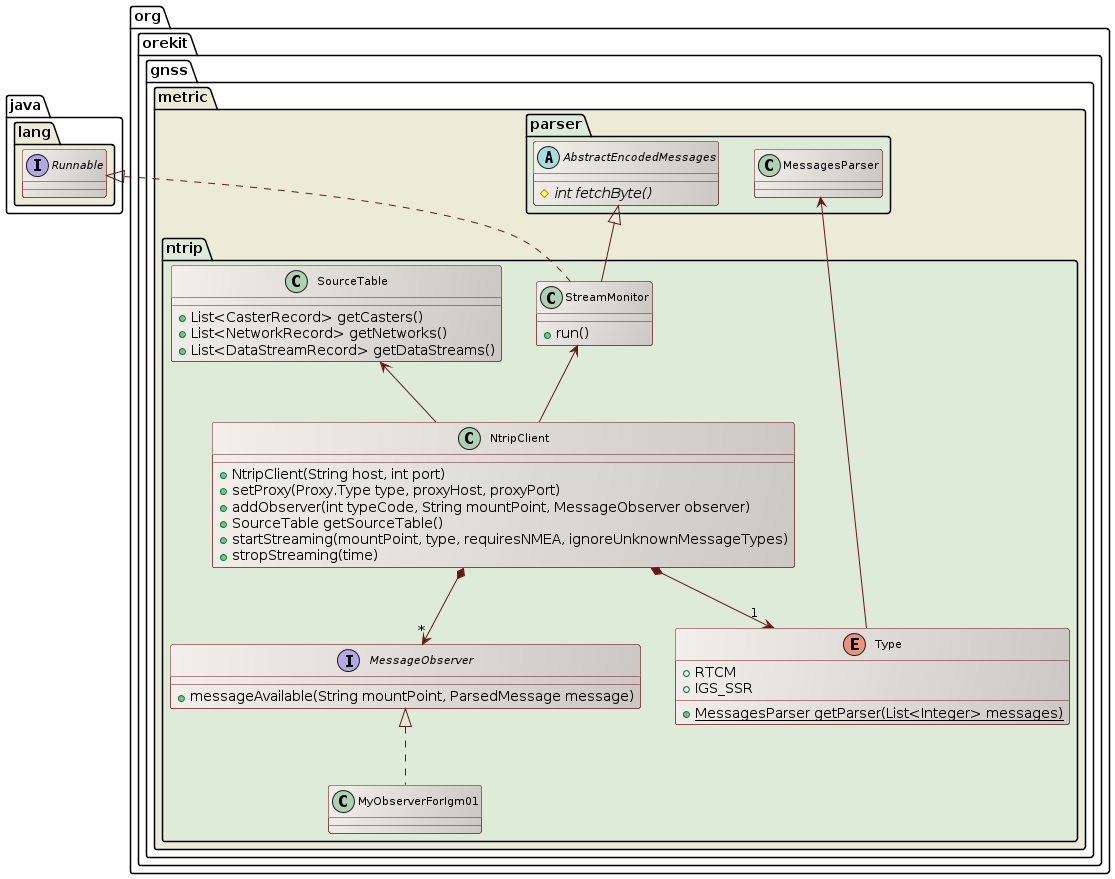The height and width of the screenshot is (879, 1115).
Task: Click getDataStreams() method in SourceTable
Action: click(x=342, y=349)
